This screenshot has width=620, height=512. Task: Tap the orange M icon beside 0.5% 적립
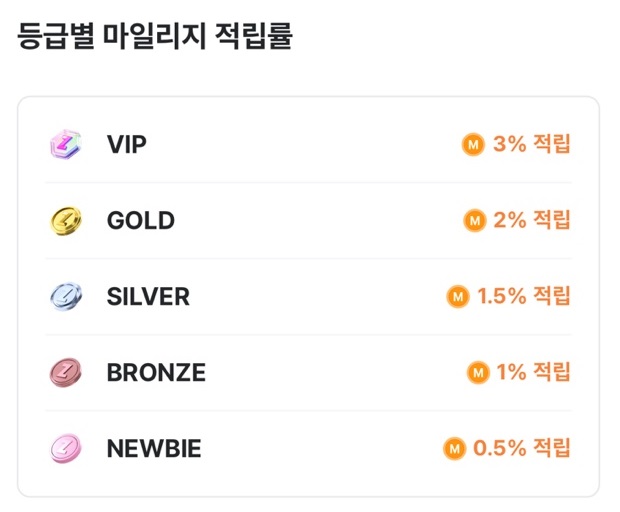(454, 448)
